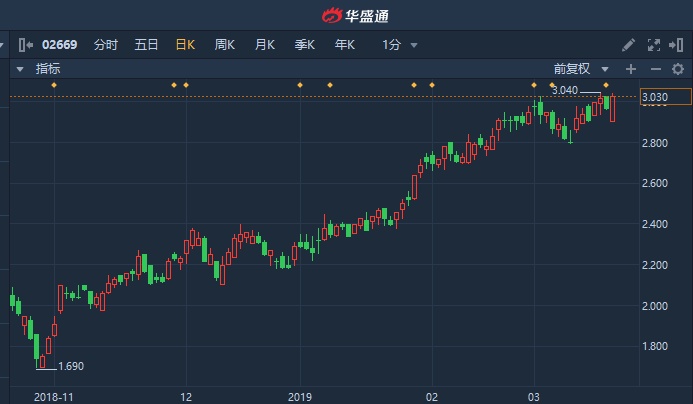Switch to the 五日 five-day tab

coord(146,45)
